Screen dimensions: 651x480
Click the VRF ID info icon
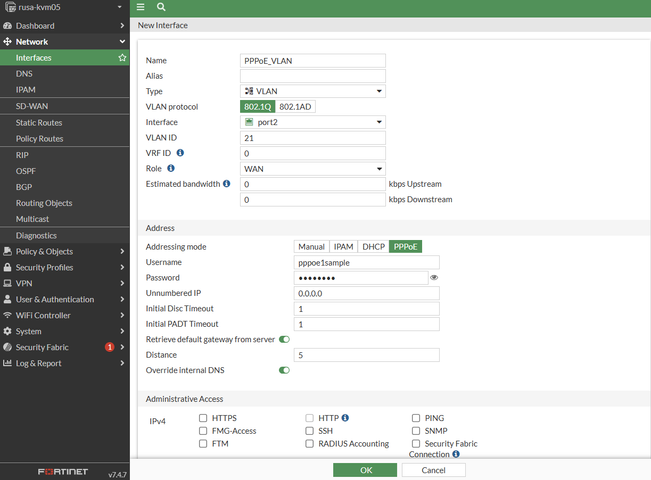[x=181, y=153]
